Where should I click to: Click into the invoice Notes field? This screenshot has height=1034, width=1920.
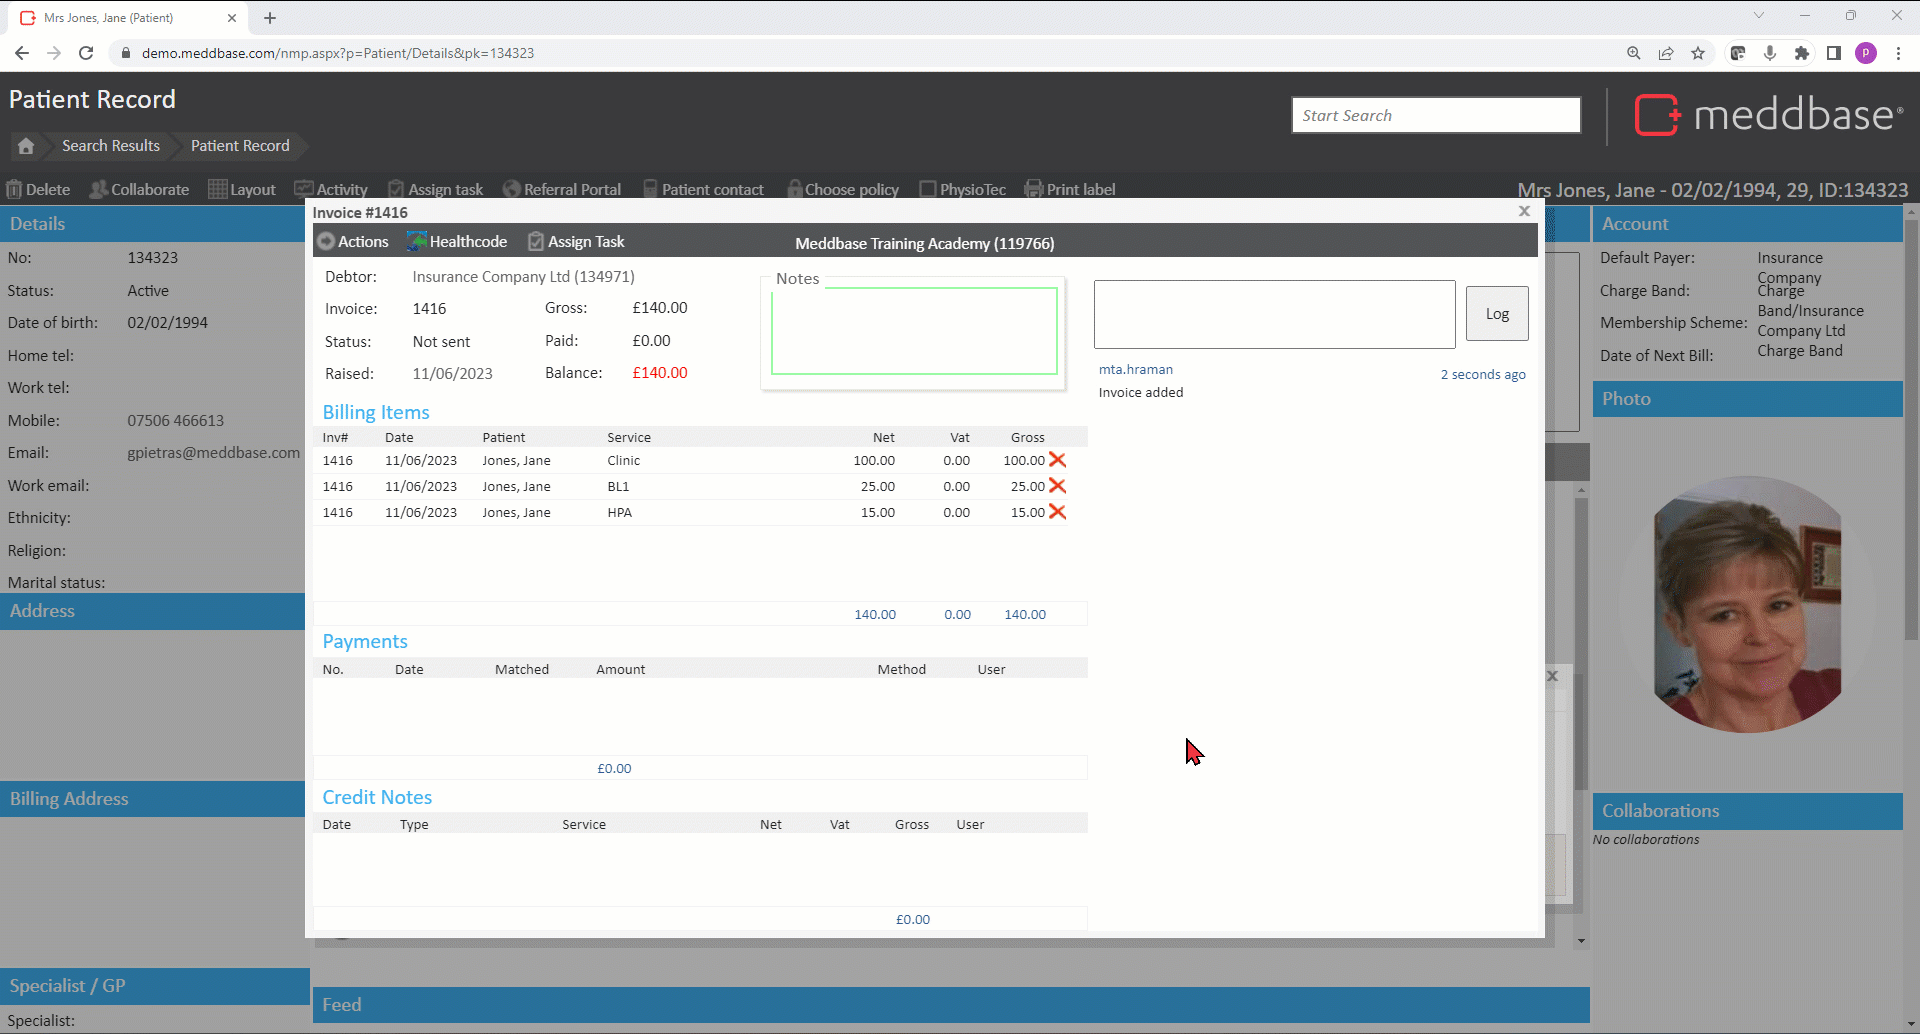tap(914, 331)
